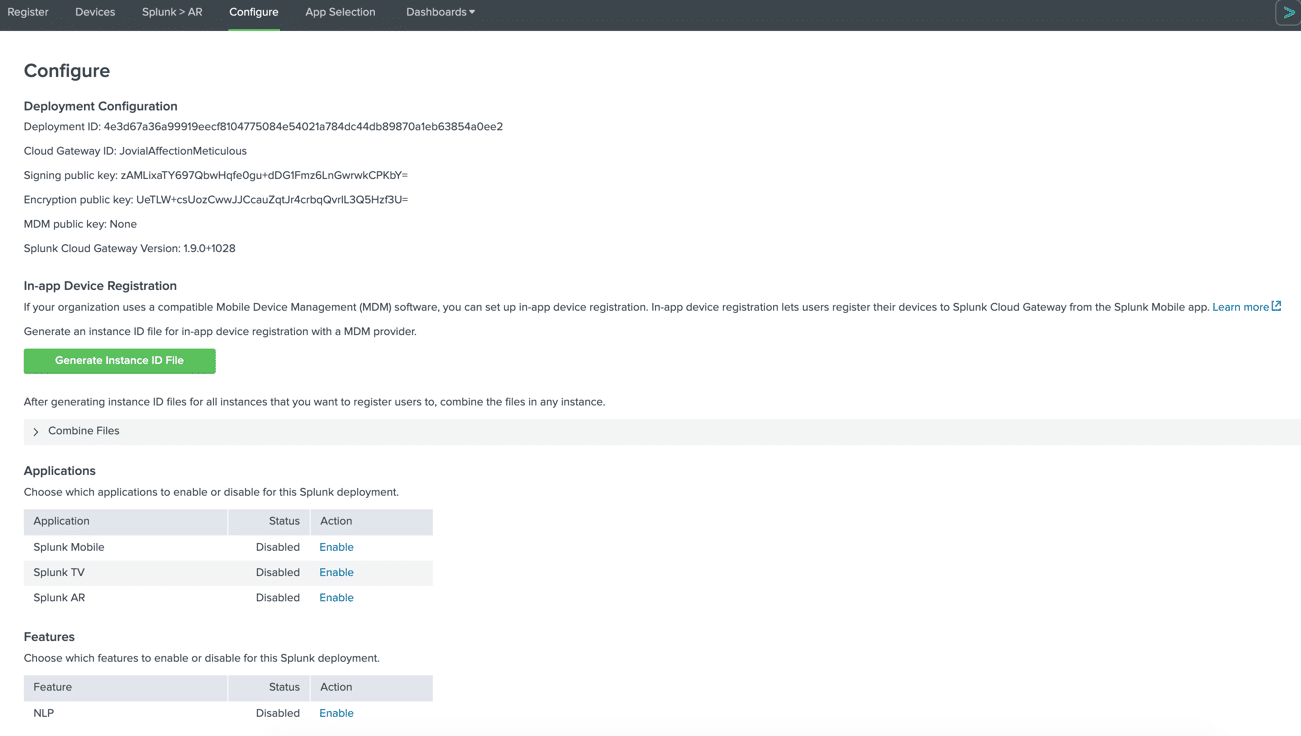Expand the Combine Files section
The image size is (1301, 736).
(662, 431)
